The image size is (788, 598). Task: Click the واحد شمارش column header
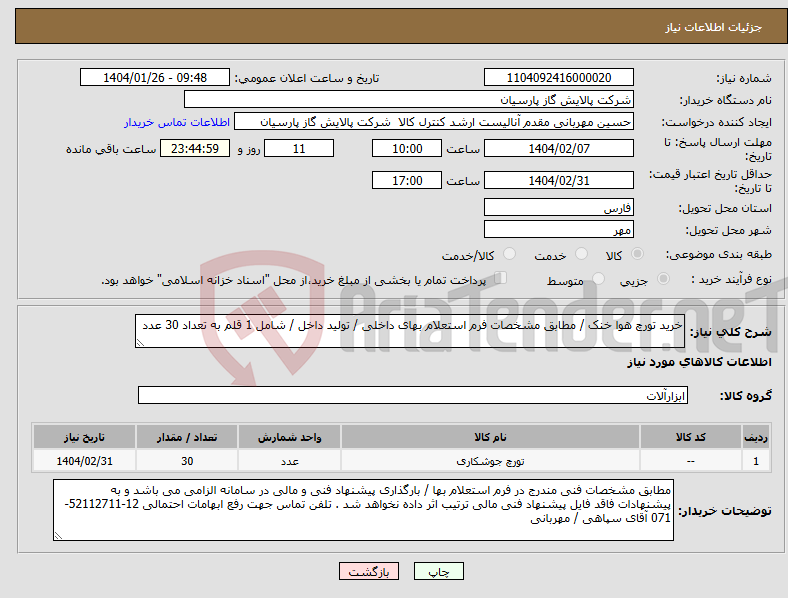[289, 437]
